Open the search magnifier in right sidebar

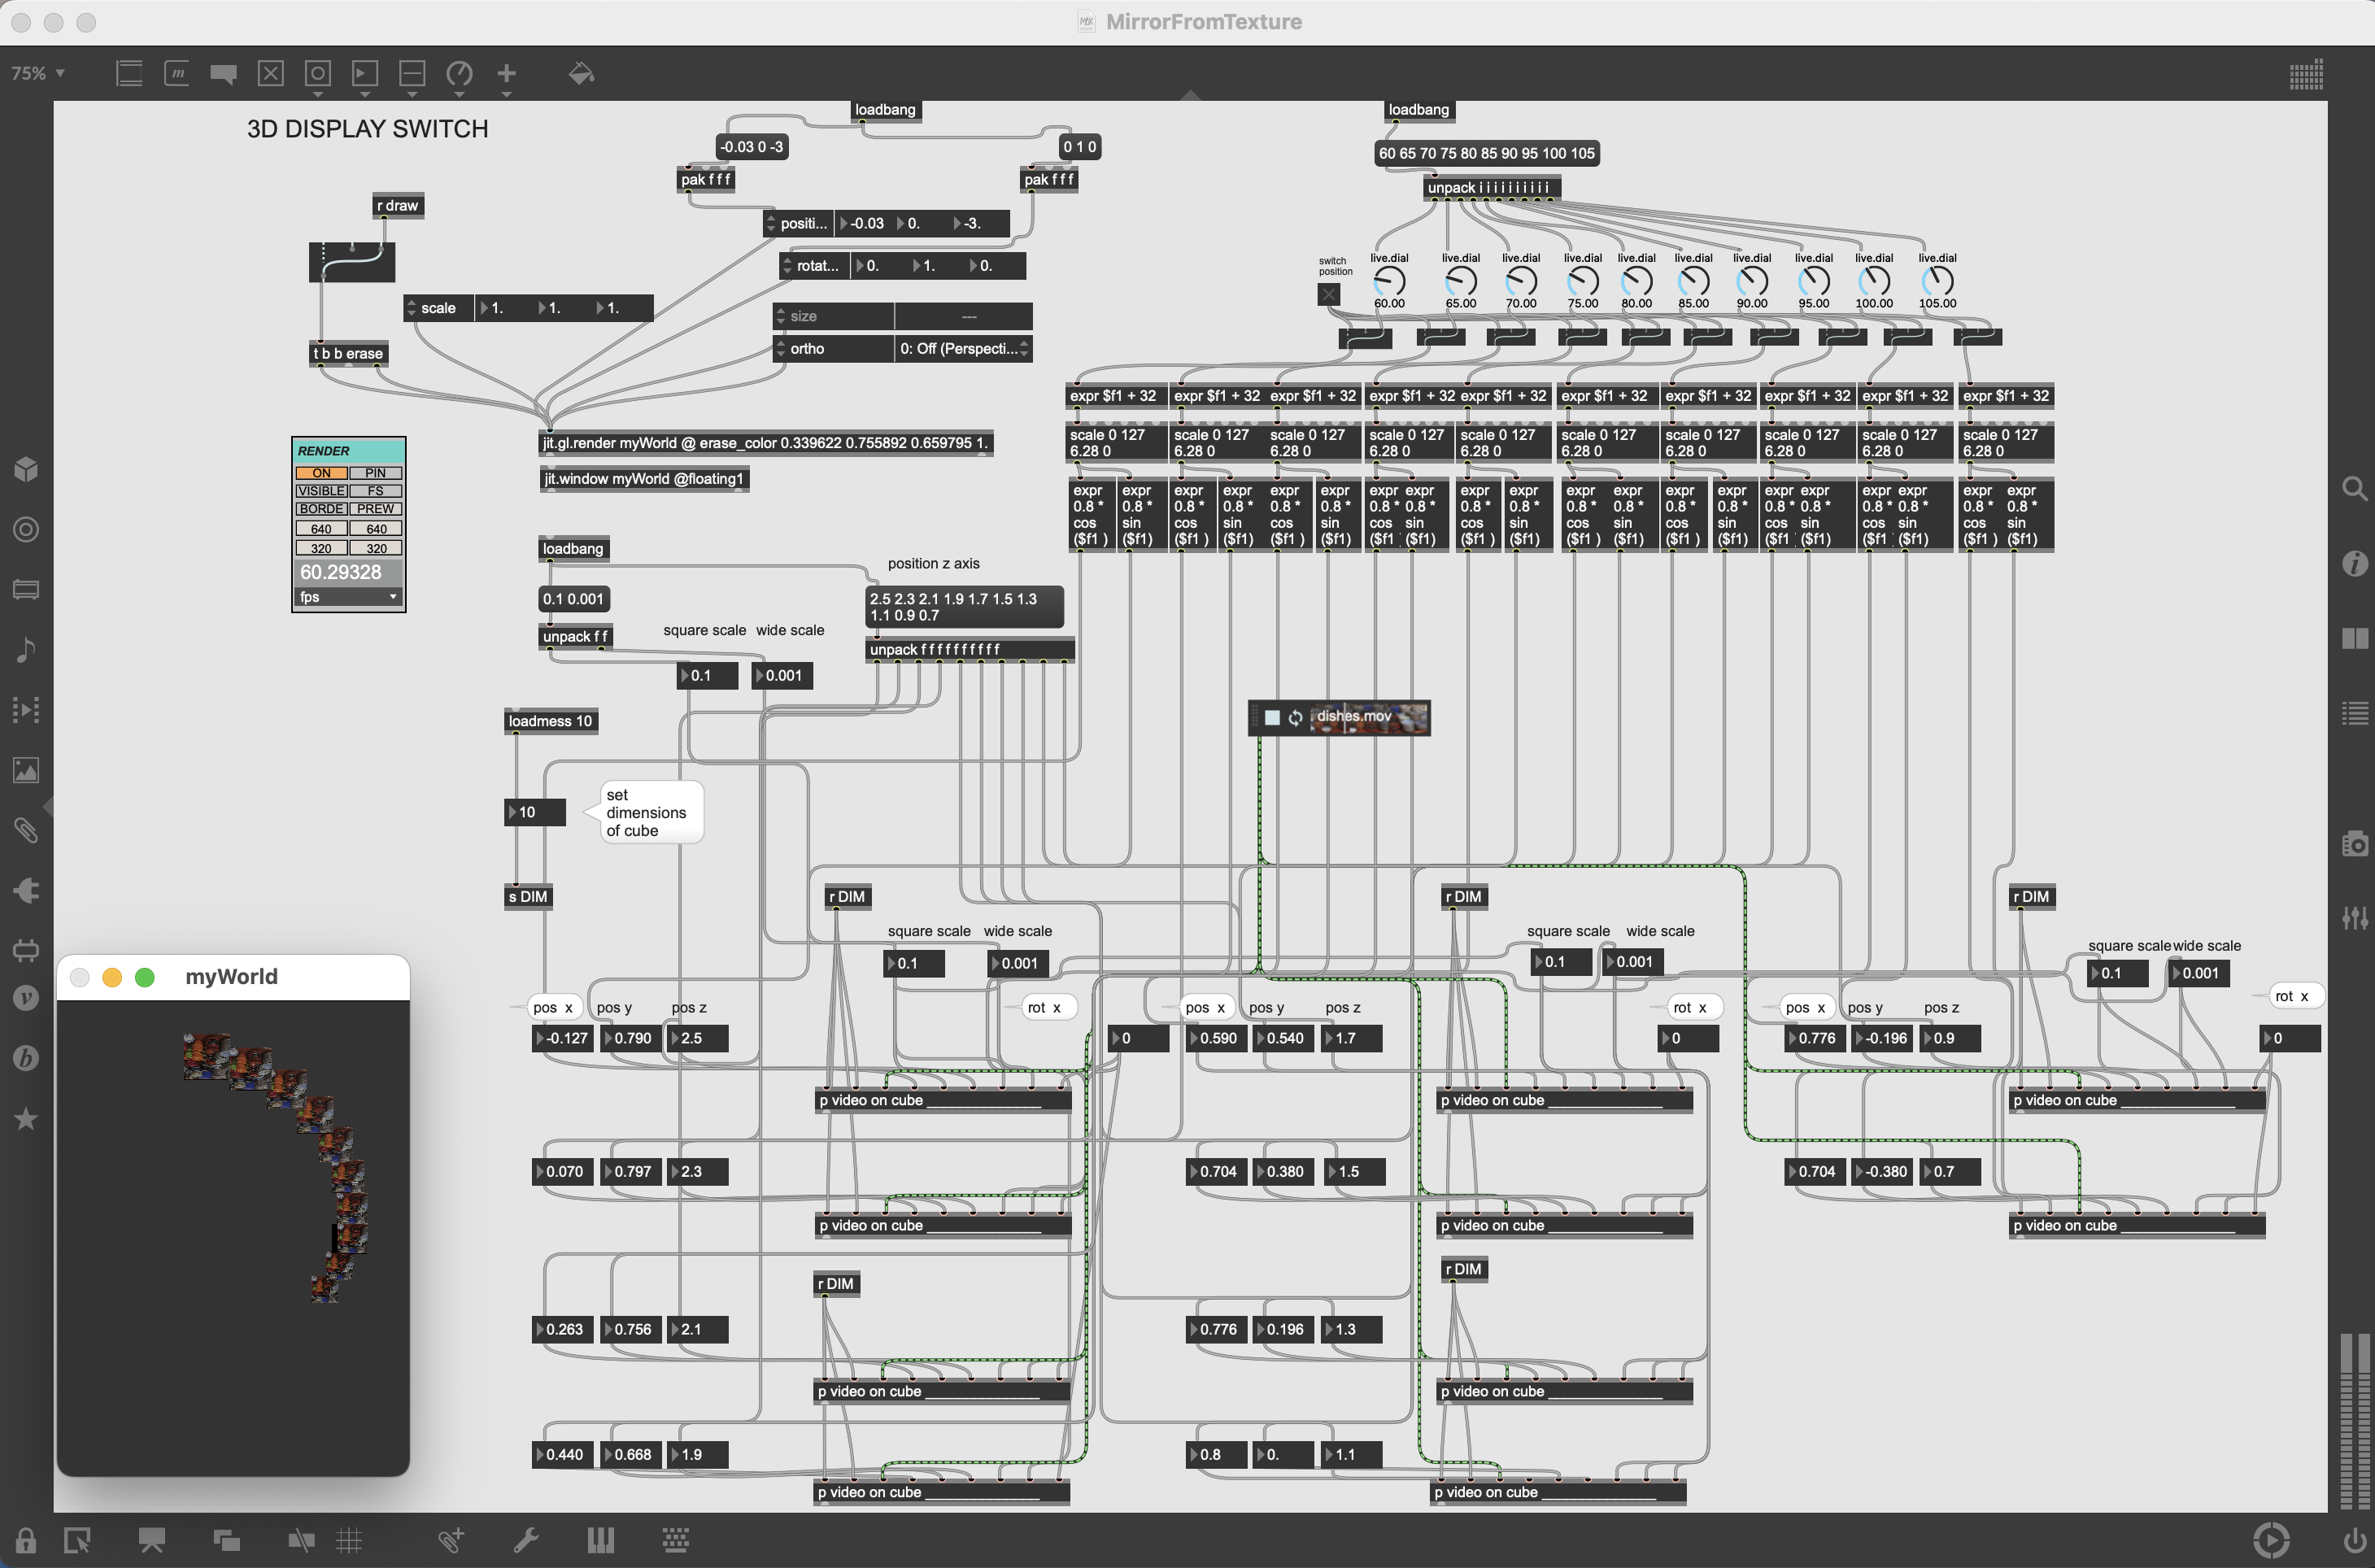2354,488
